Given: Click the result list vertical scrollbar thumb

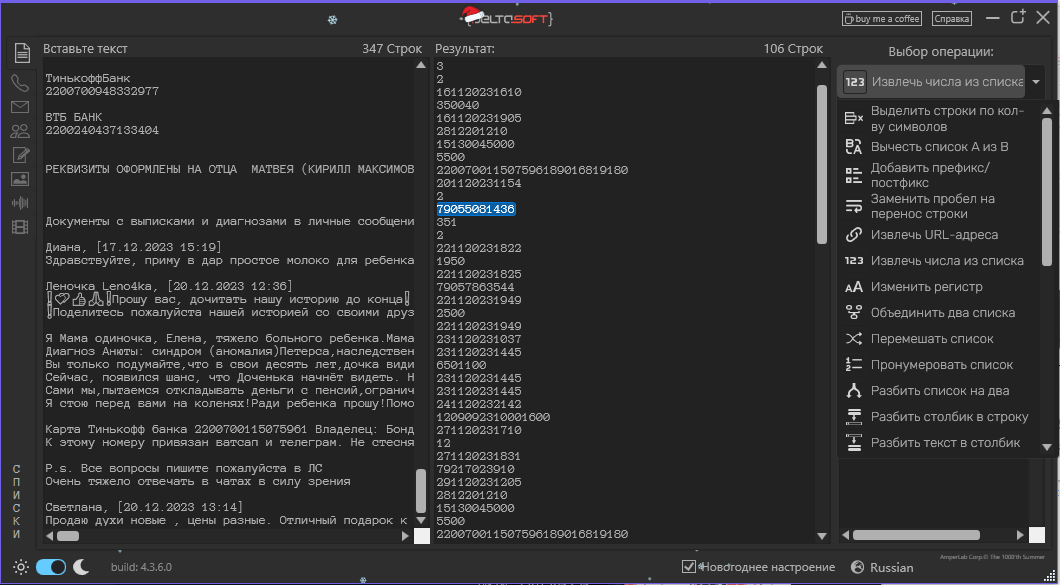Looking at the screenshot, I should 822,164.
